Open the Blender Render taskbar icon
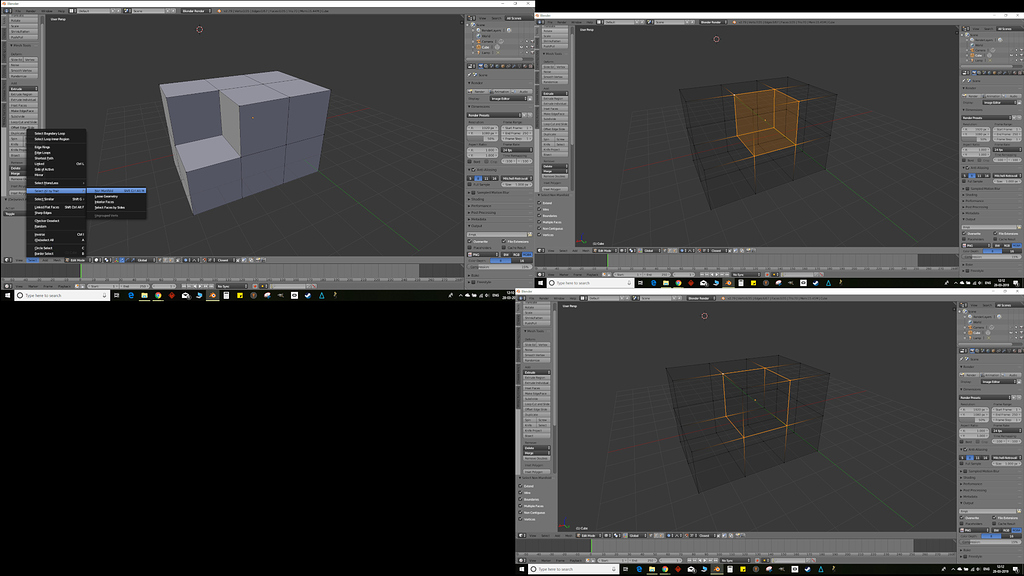Screen dimensions: 1024x576 [x=212, y=295]
